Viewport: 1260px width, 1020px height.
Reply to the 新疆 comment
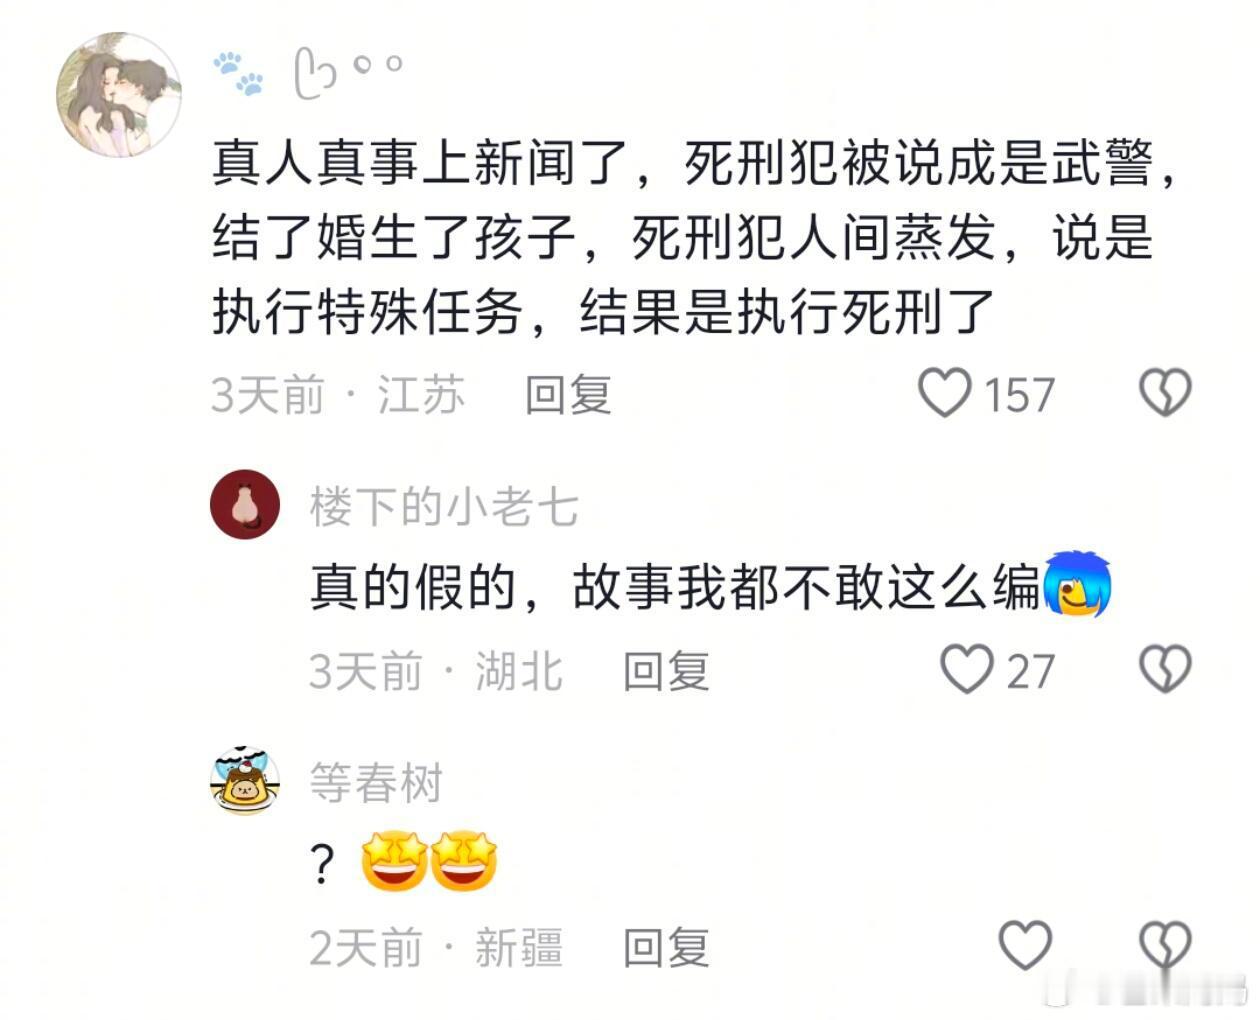tap(666, 947)
